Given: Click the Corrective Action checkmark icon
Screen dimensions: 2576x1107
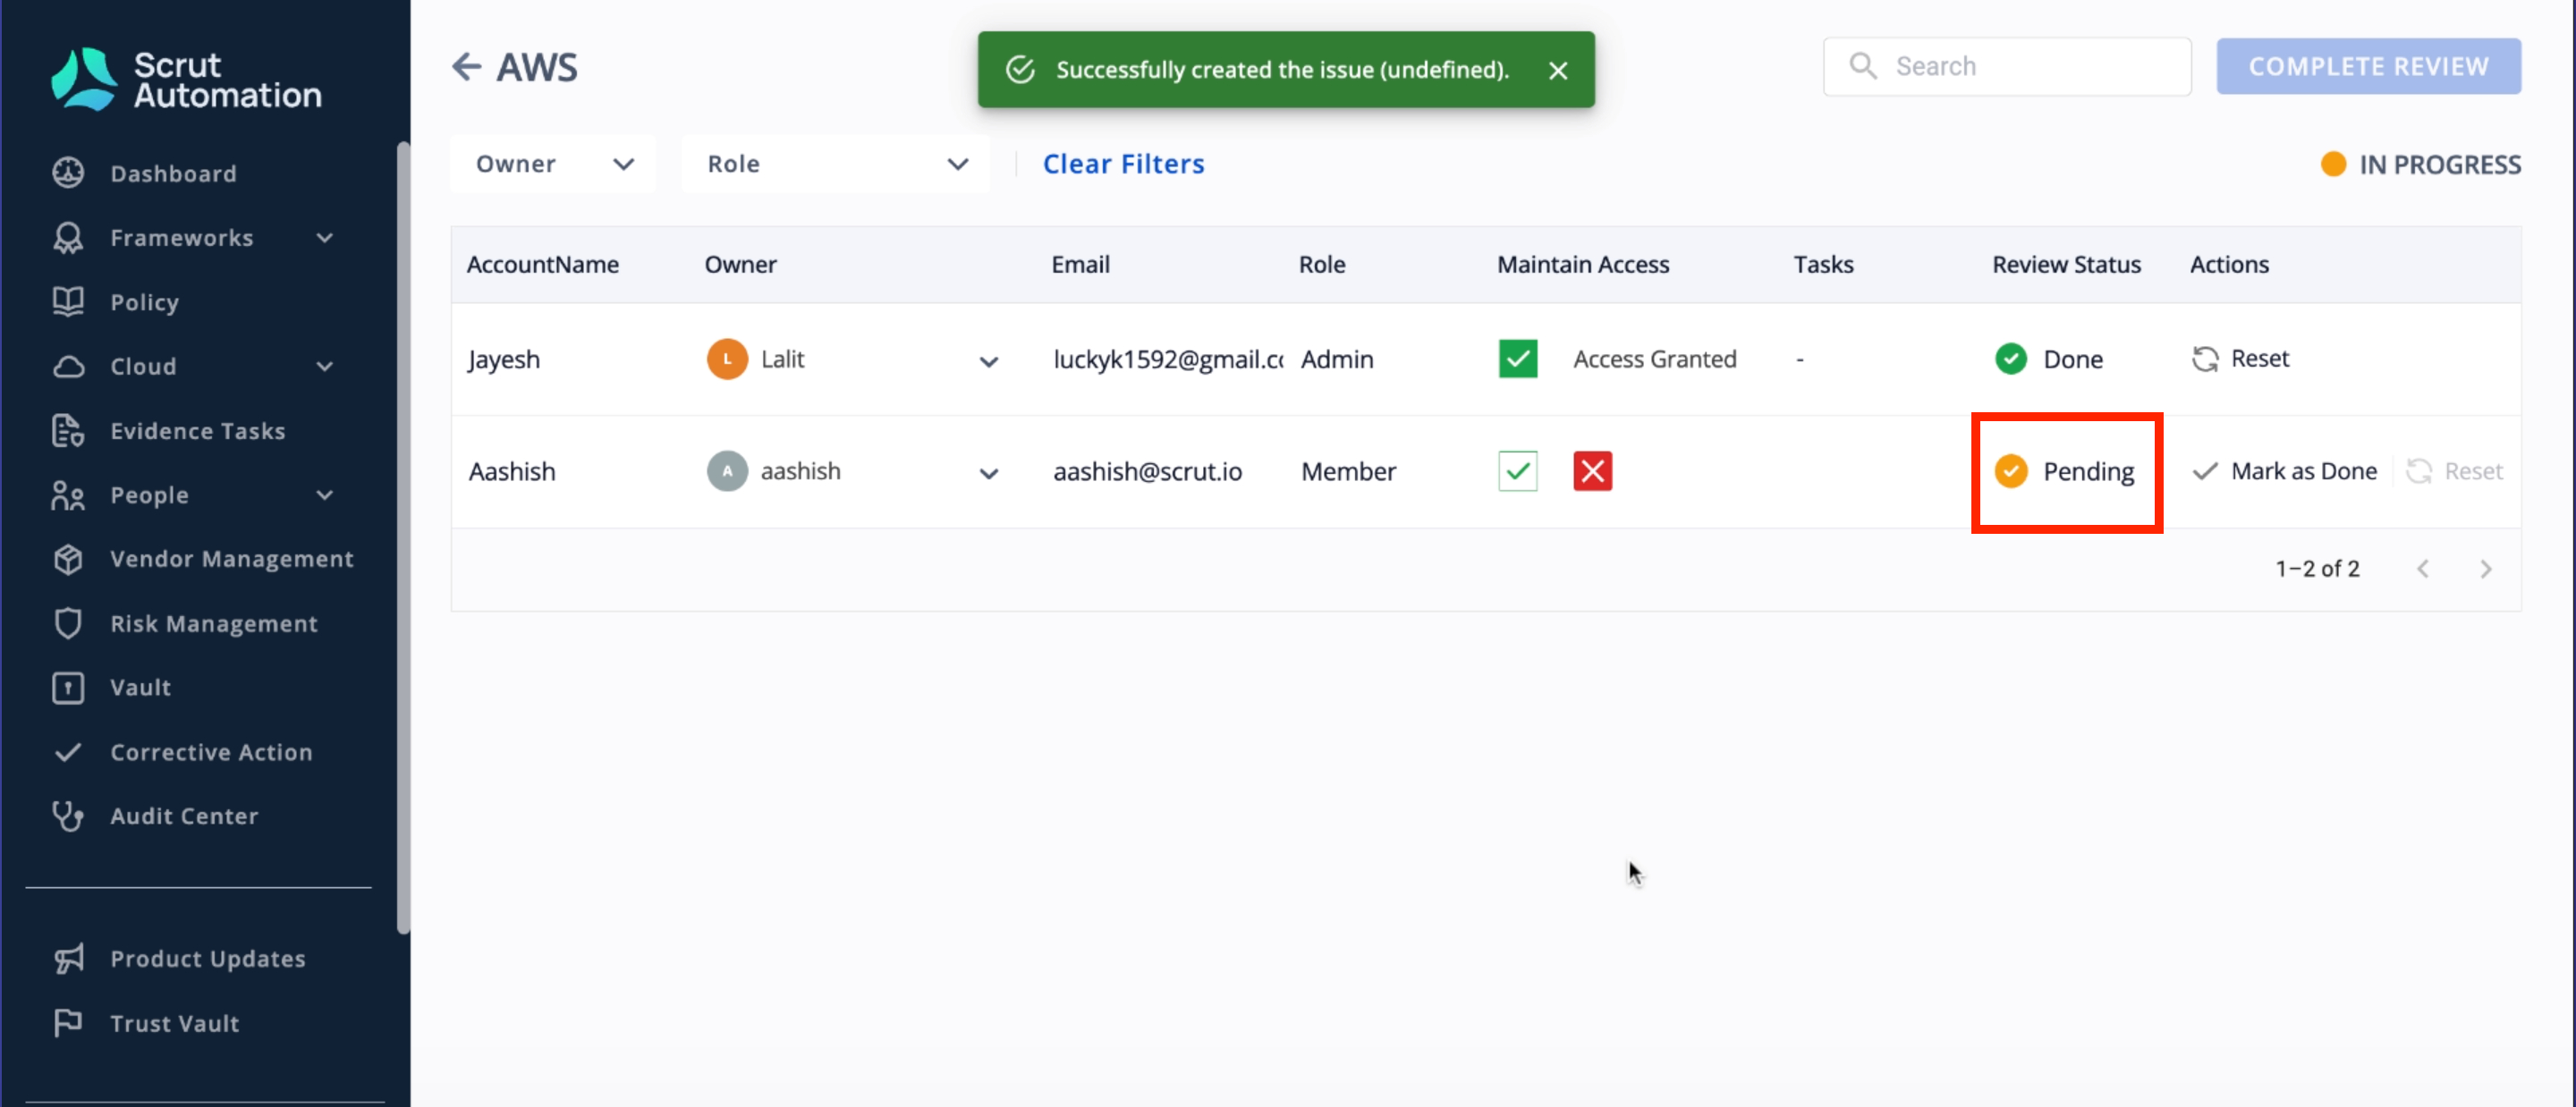Looking at the screenshot, I should [68, 752].
